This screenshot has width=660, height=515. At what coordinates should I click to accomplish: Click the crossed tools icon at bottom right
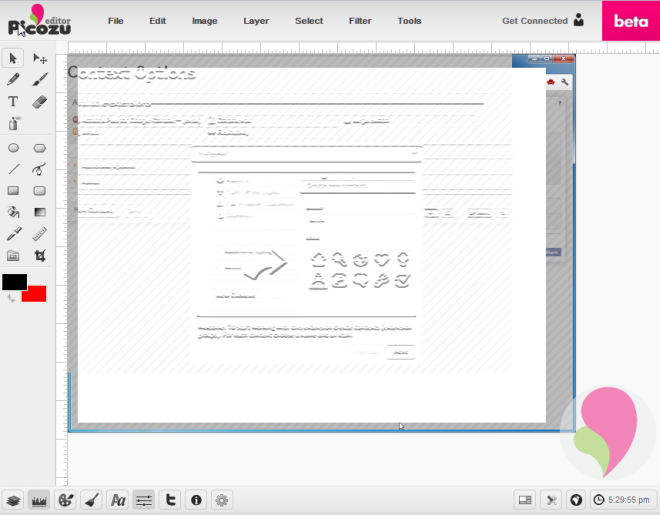(551, 500)
